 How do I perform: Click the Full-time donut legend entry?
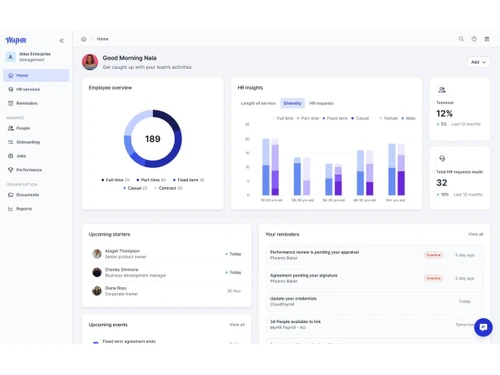click(x=115, y=180)
